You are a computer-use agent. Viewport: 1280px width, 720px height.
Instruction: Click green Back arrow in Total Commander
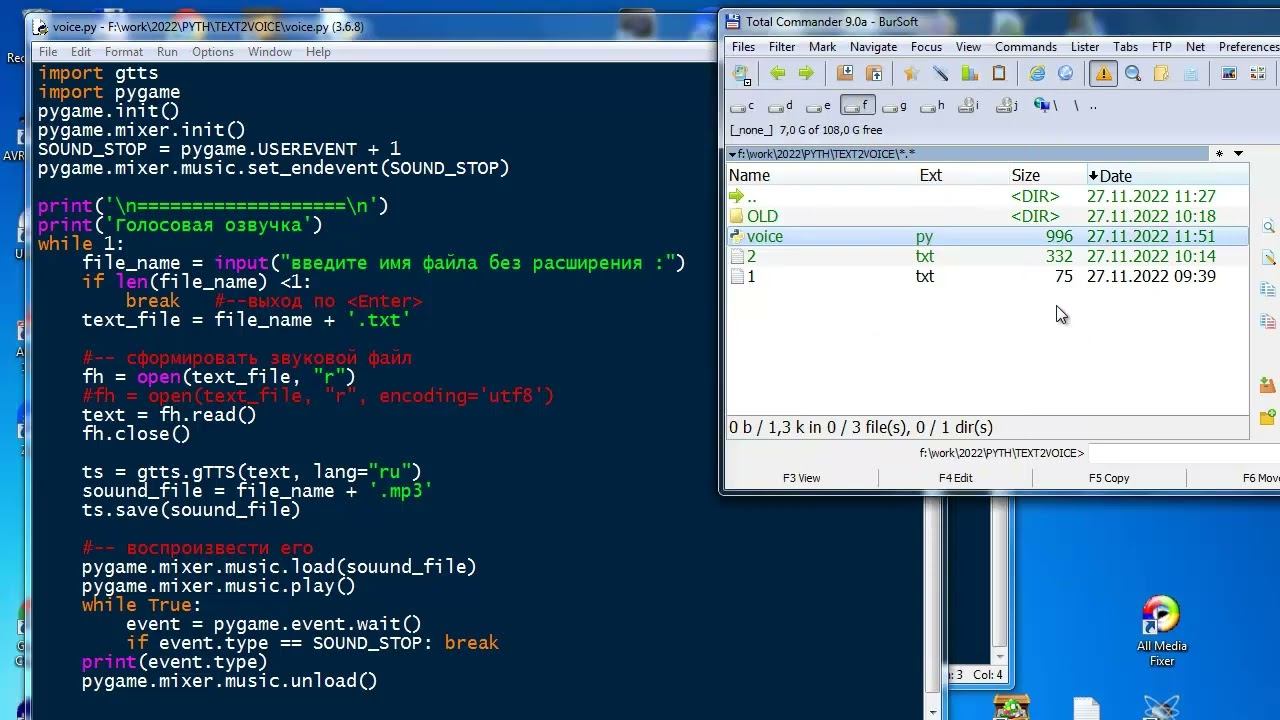click(777, 73)
